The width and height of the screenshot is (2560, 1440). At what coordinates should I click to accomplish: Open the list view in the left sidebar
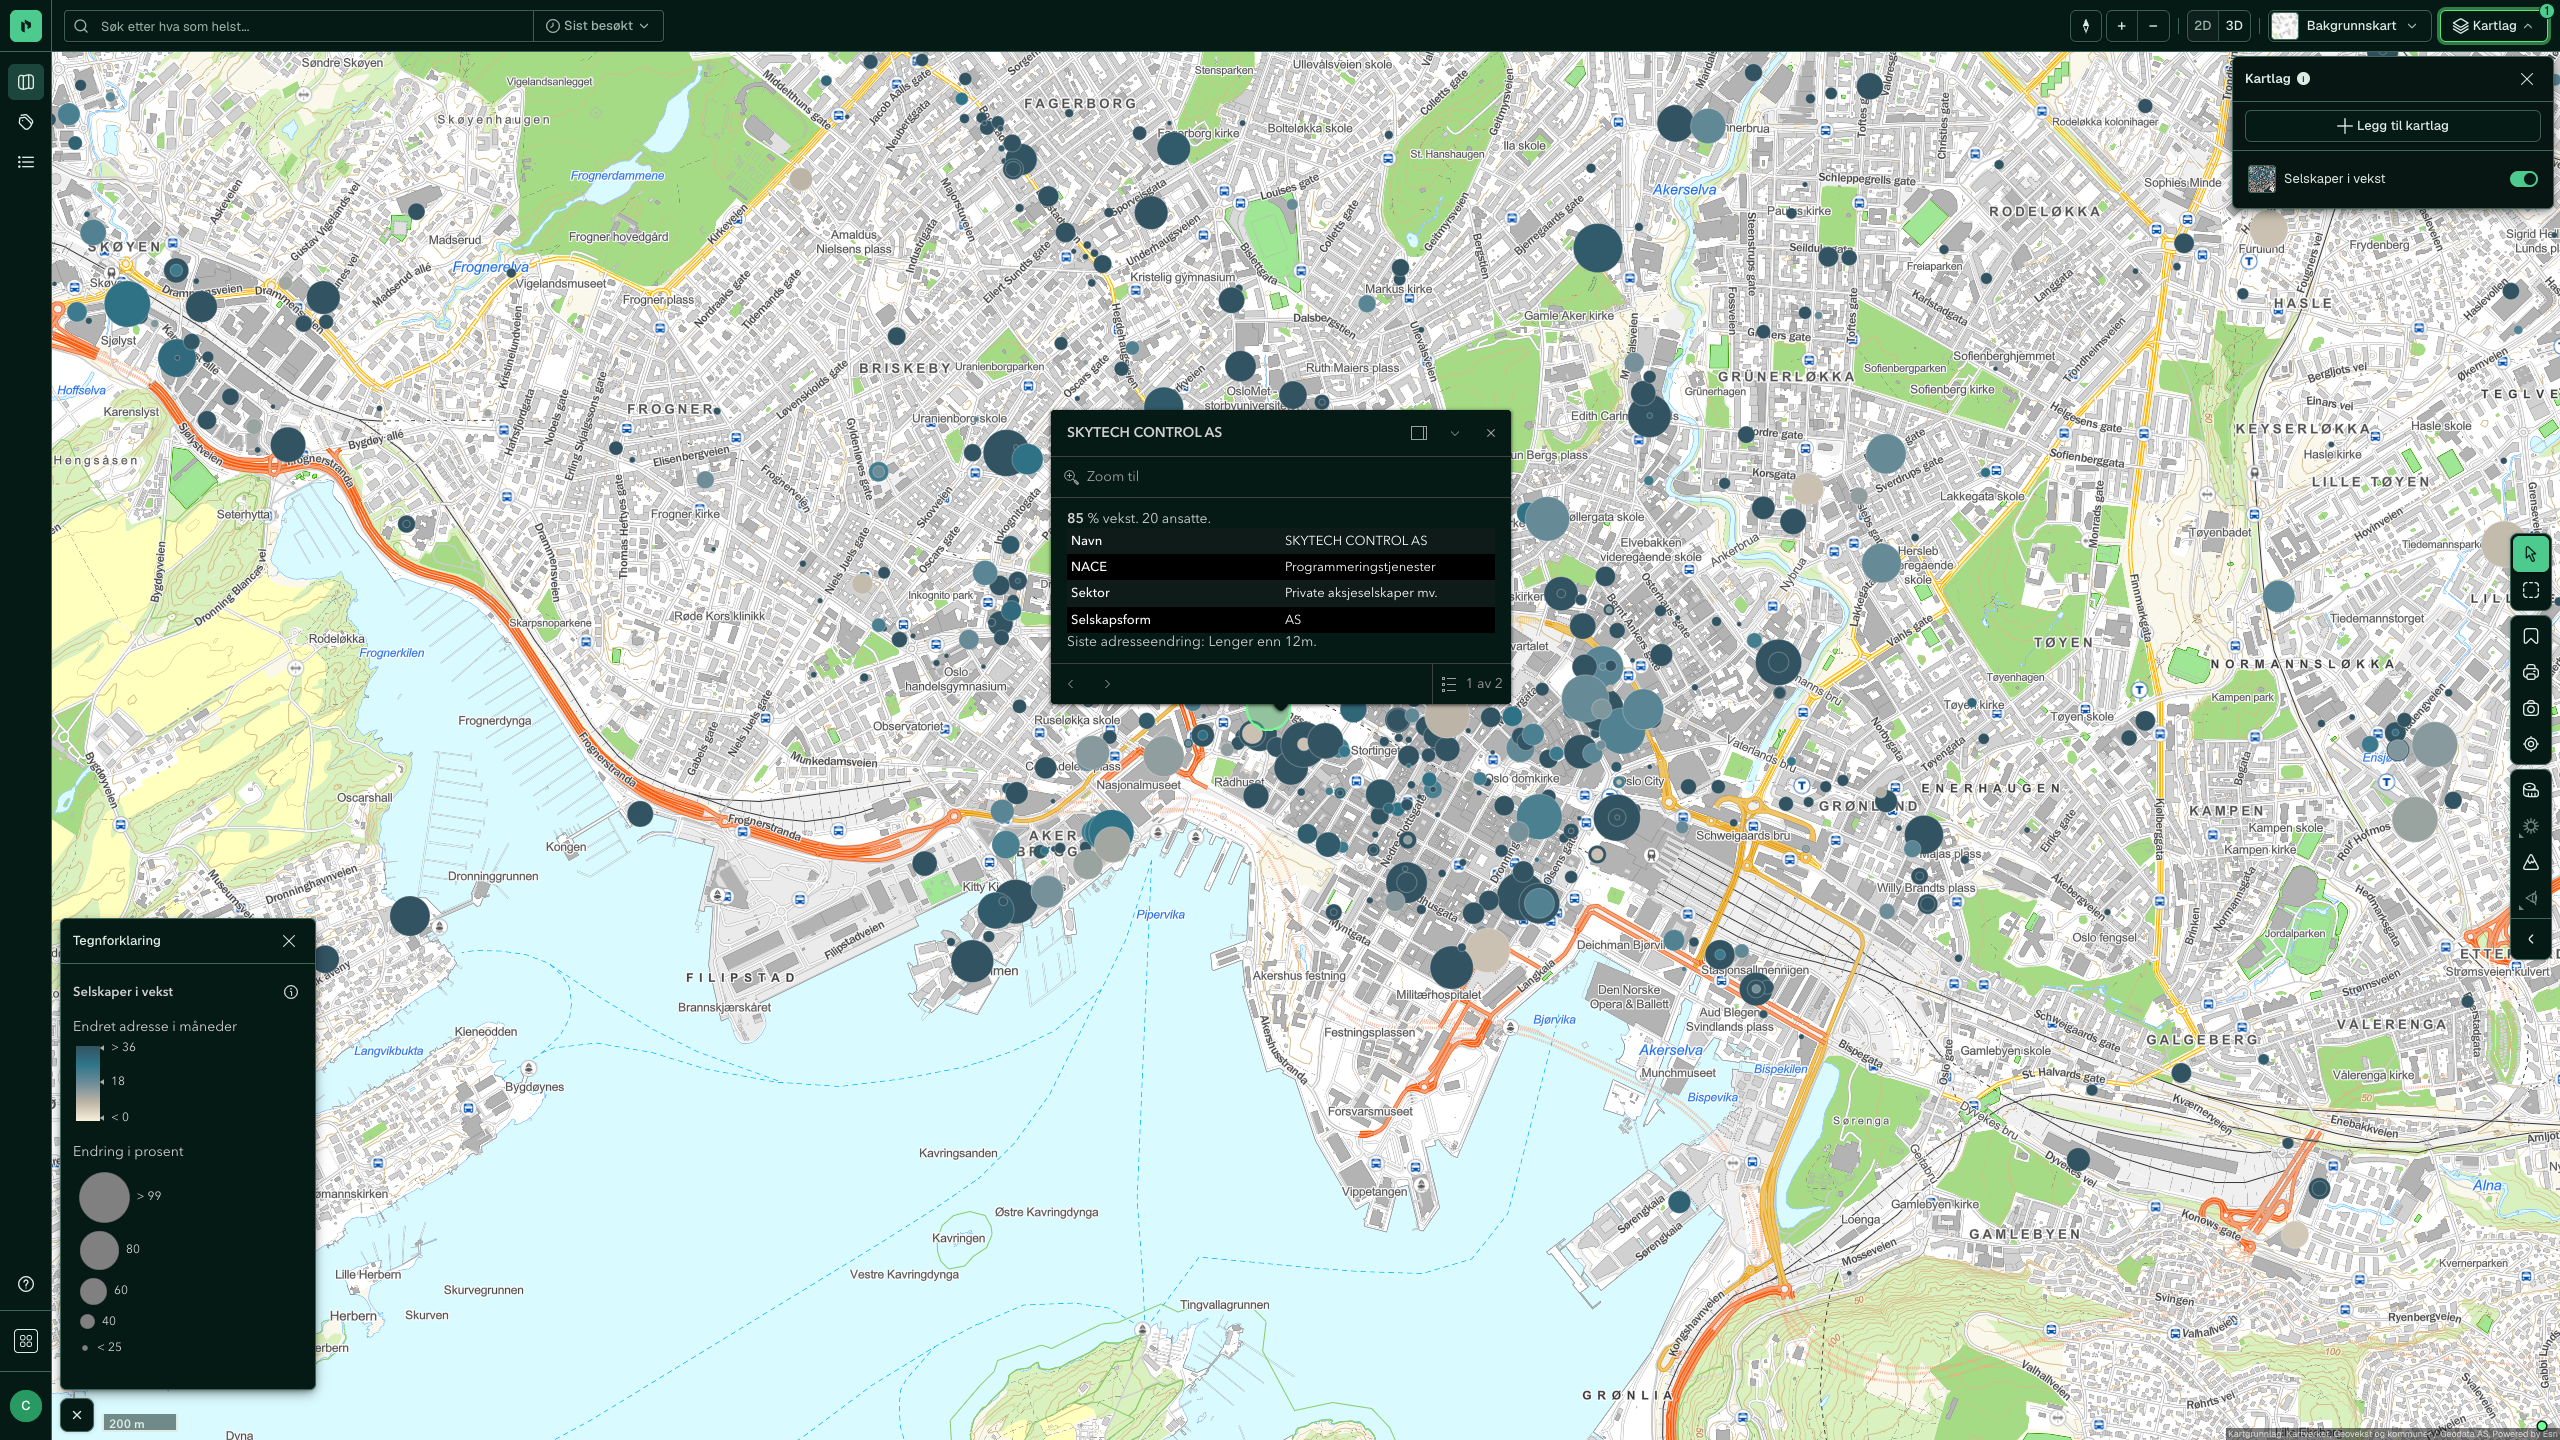[x=26, y=162]
